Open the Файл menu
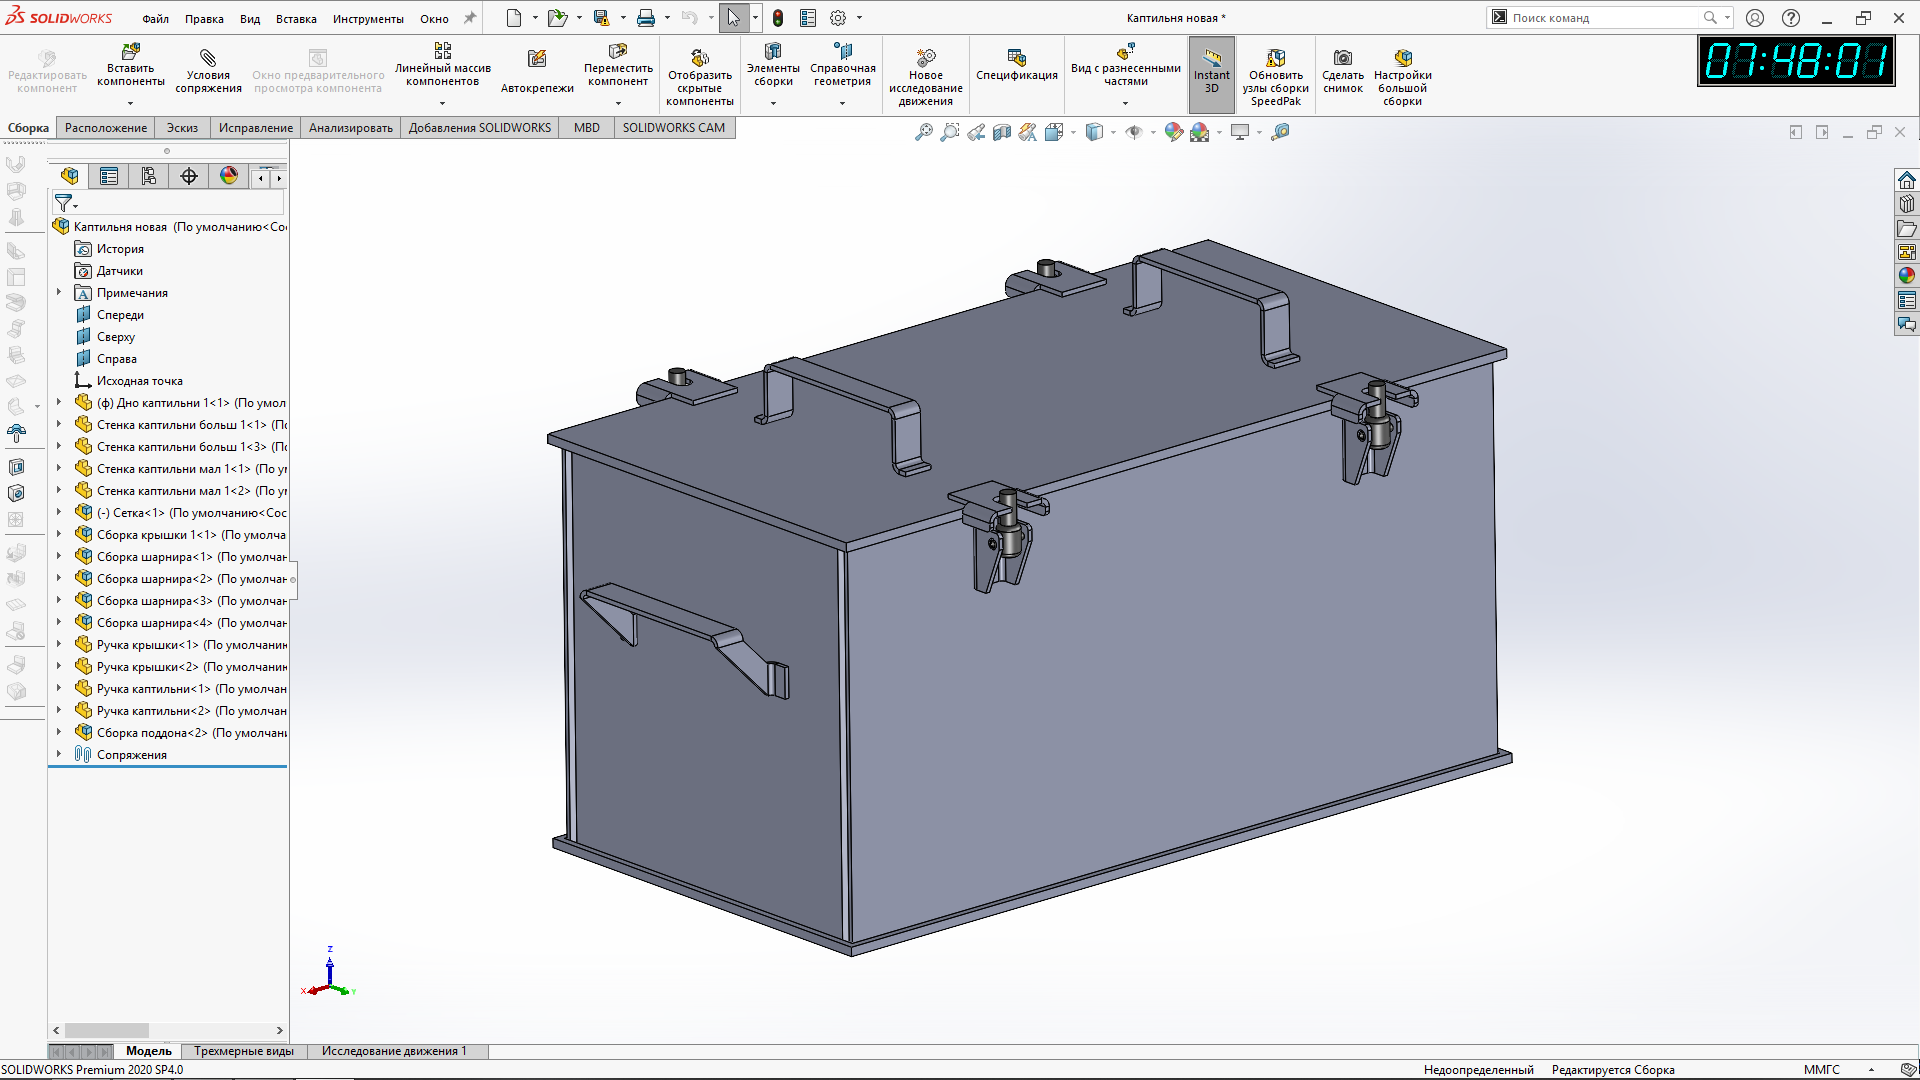Screen dimensions: 1920x1080 click(x=155, y=19)
